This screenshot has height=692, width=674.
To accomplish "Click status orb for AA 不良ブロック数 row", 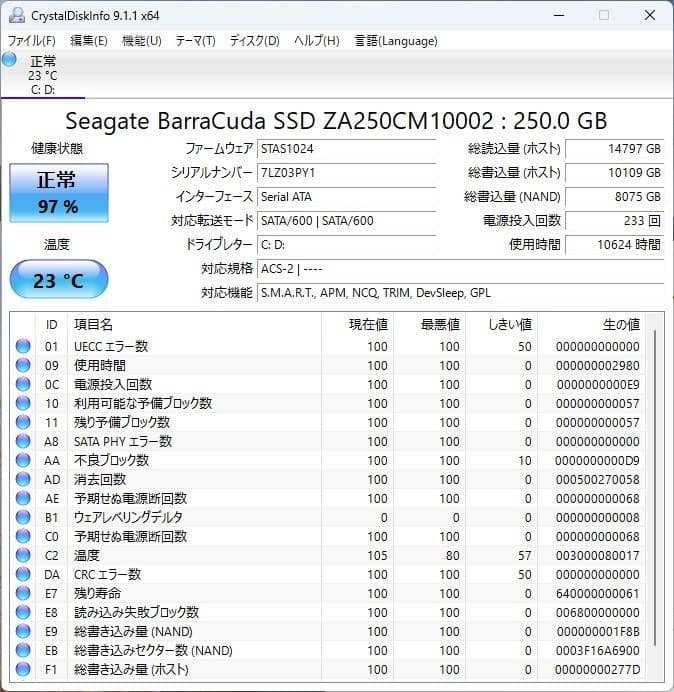I will (x=23, y=460).
